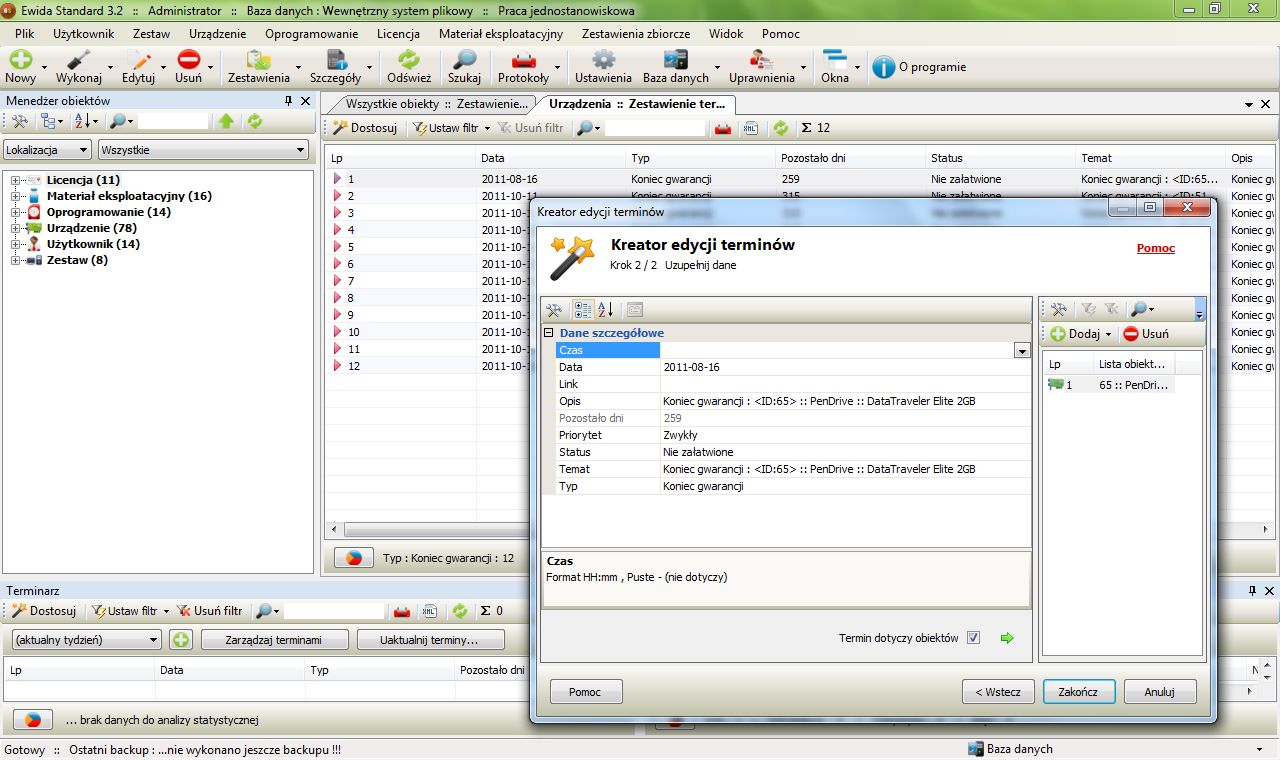1280x760 pixels.
Task: Open Ustawienia gear icon
Action: [x=603, y=60]
